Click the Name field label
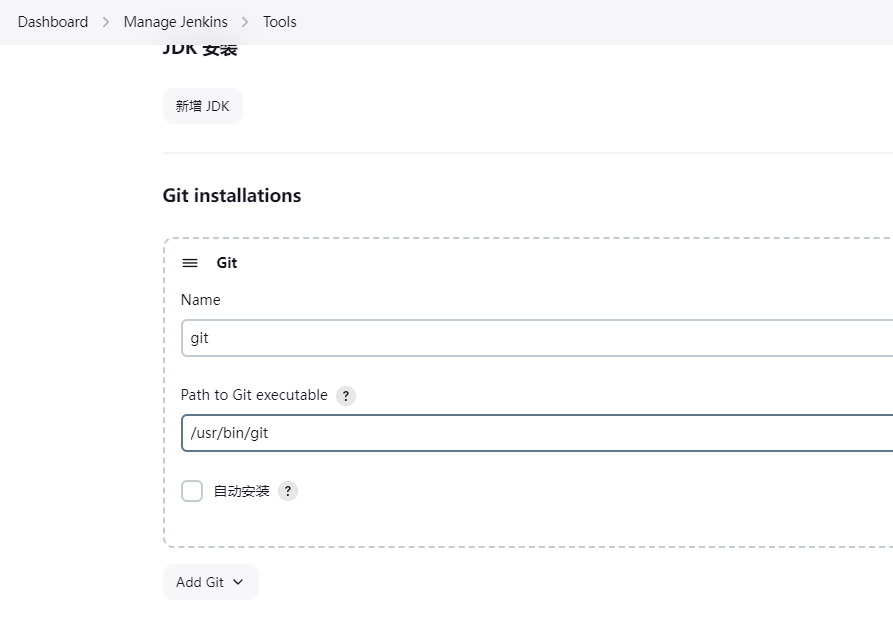The width and height of the screenshot is (893, 623). [x=200, y=300]
